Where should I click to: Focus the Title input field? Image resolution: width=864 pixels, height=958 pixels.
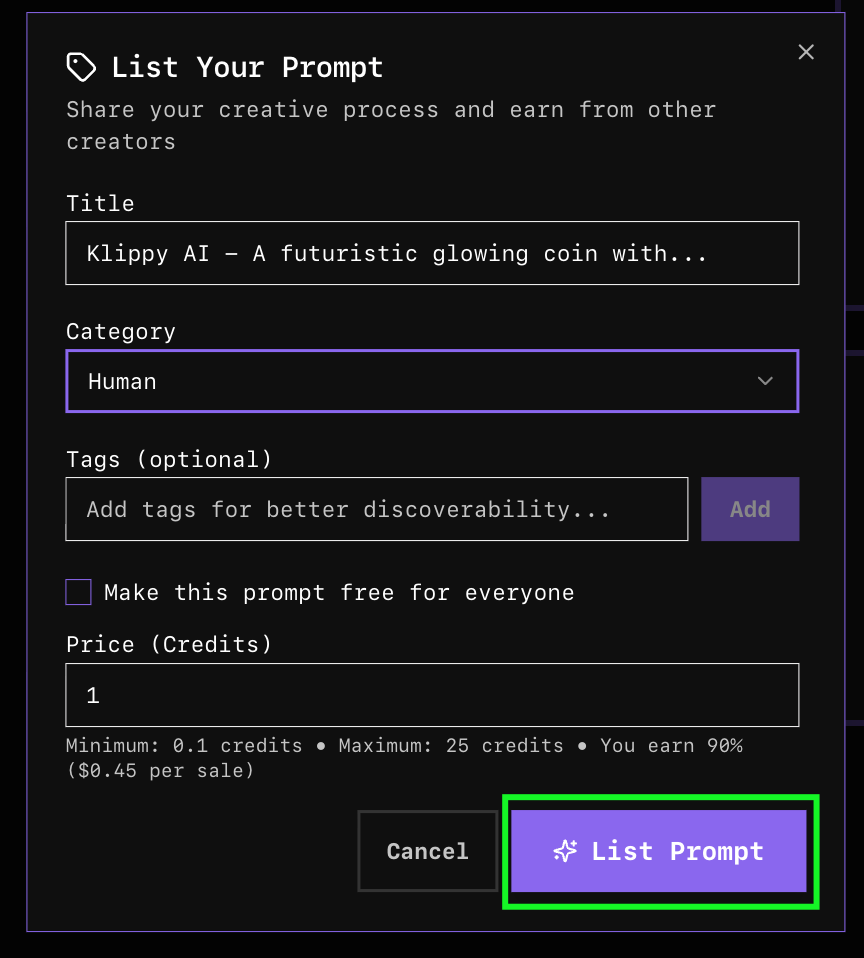coord(432,253)
